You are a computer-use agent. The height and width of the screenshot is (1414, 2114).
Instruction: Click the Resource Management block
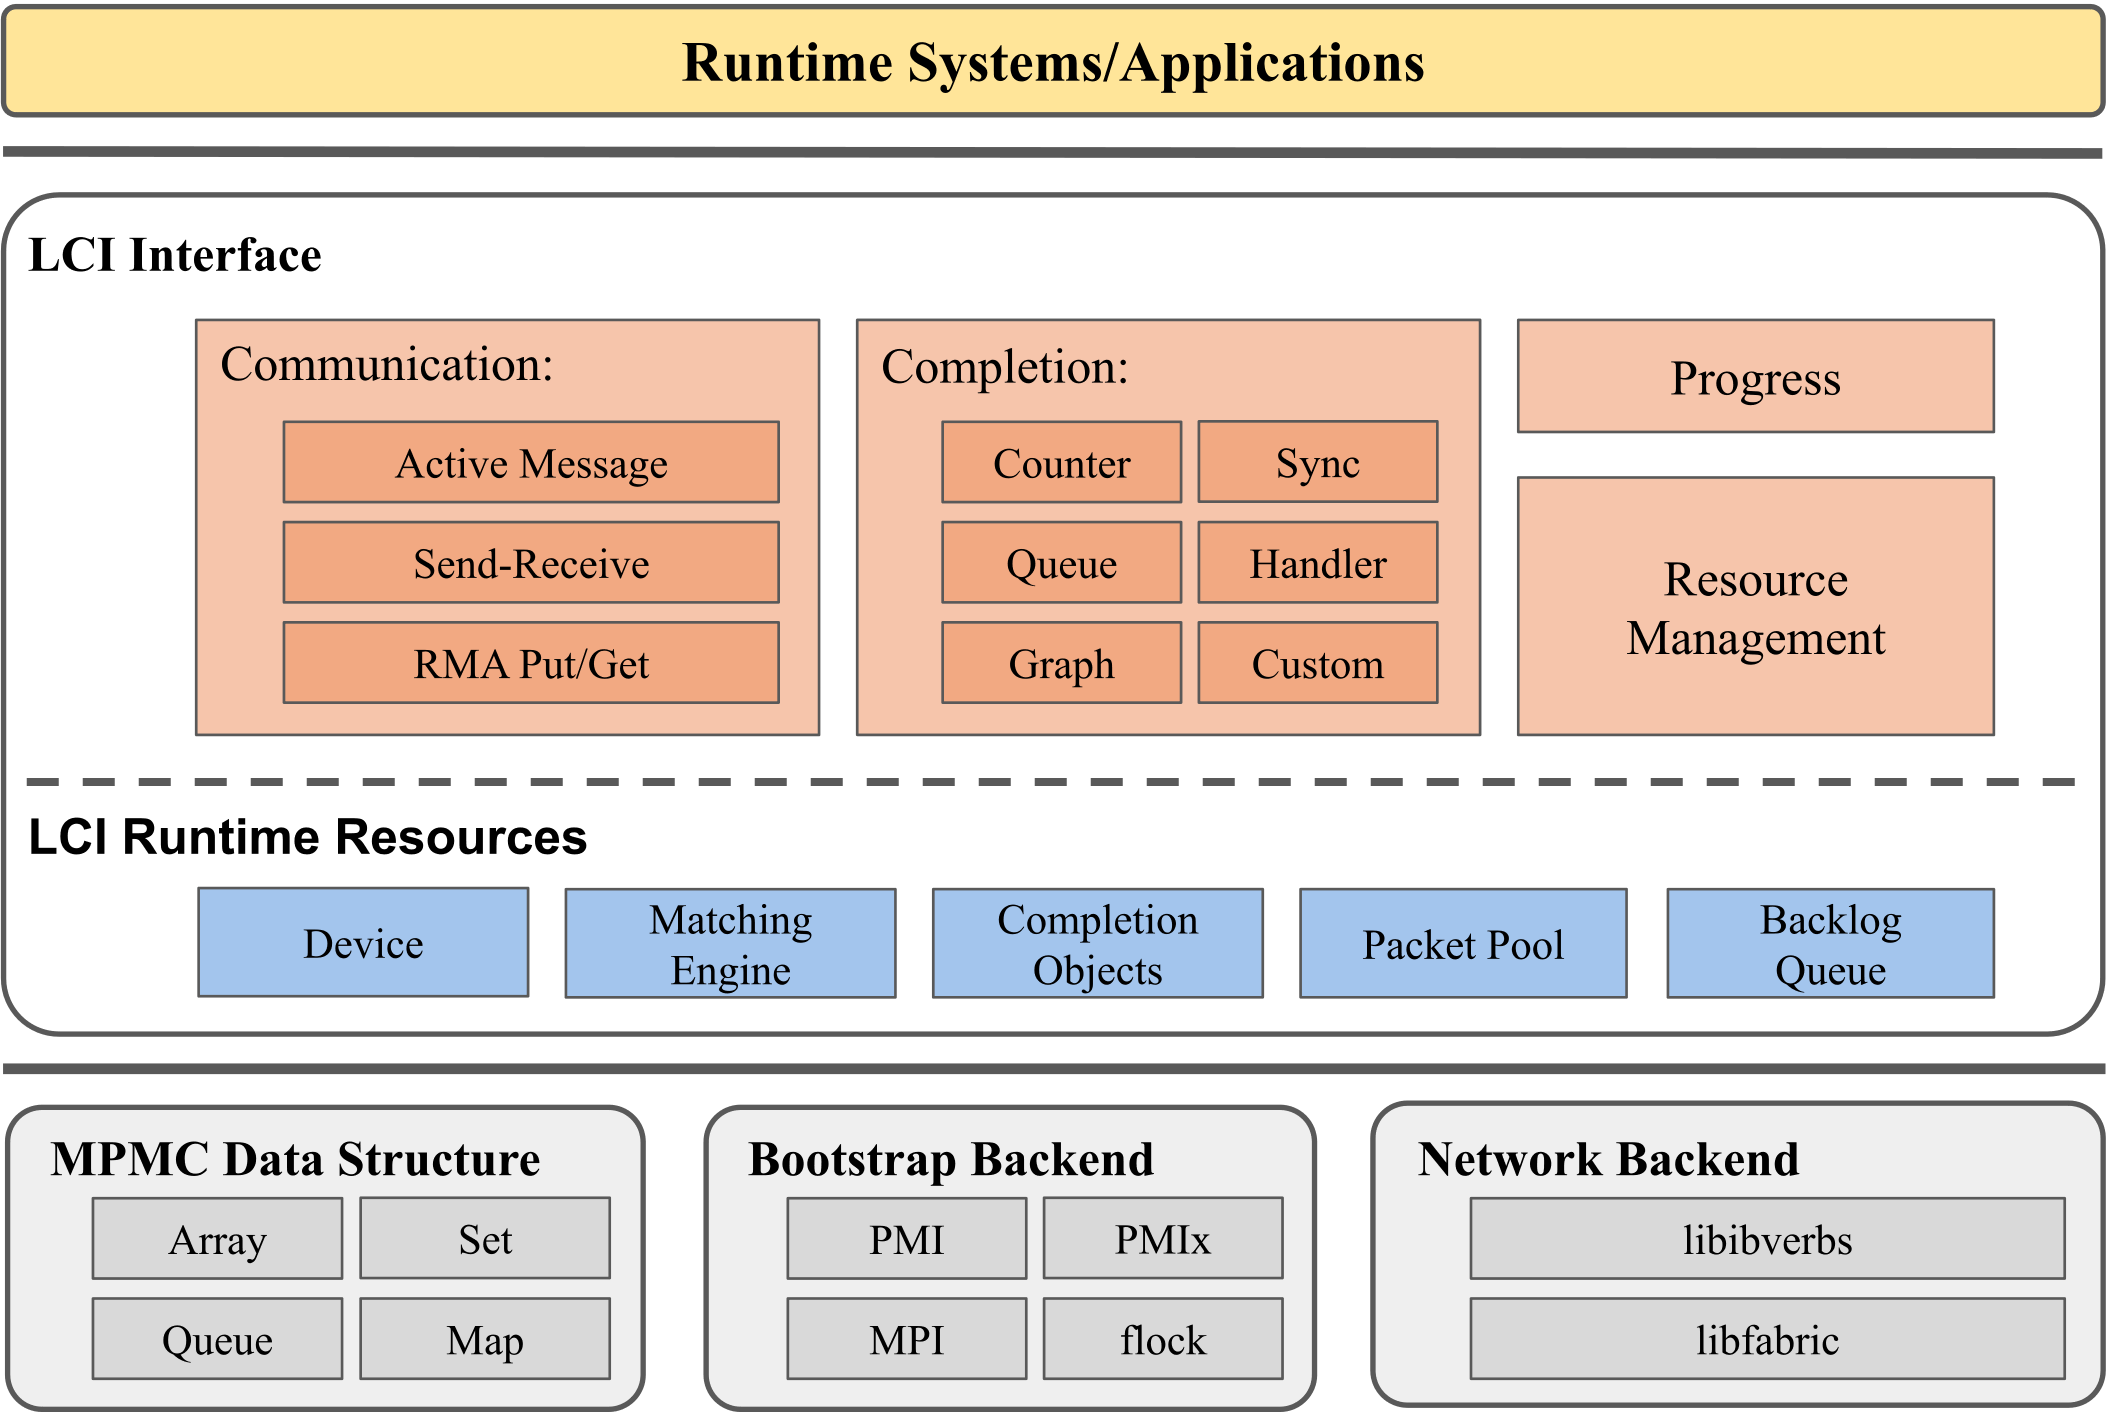[1755, 607]
